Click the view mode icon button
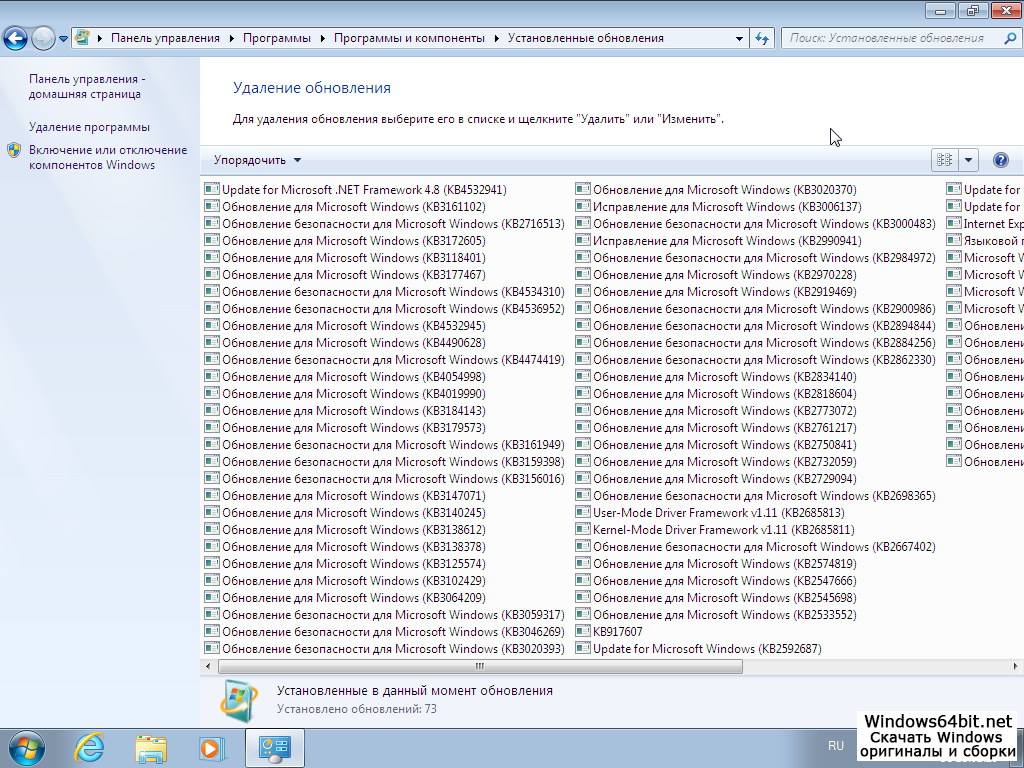The width and height of the screenshot is (1024, 768). tap(944, 160)
